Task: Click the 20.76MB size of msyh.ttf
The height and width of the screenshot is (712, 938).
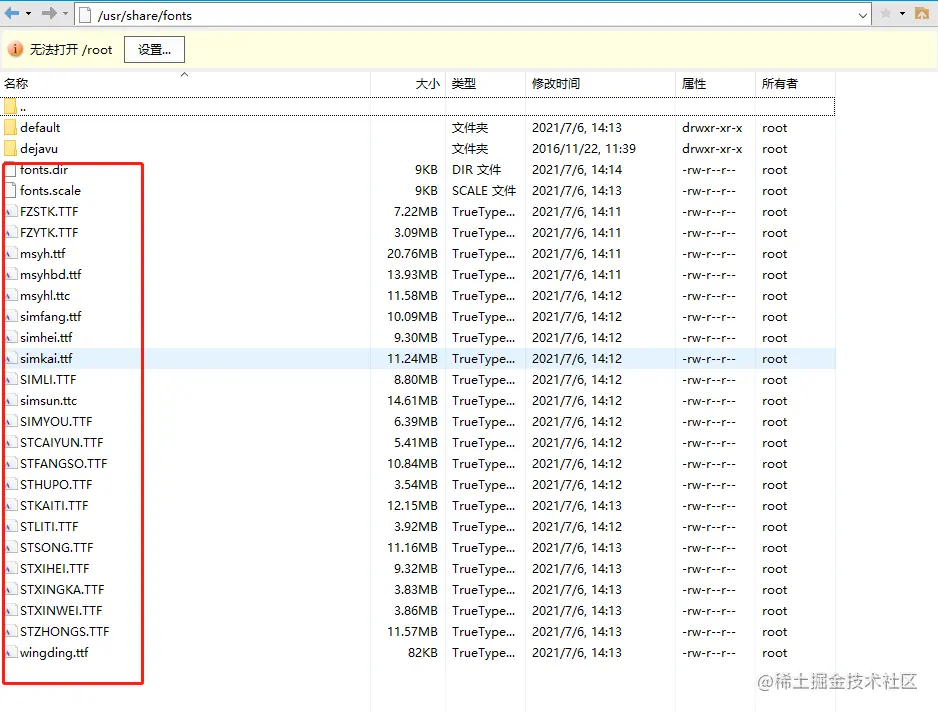Action: click(x=412, y=254)
